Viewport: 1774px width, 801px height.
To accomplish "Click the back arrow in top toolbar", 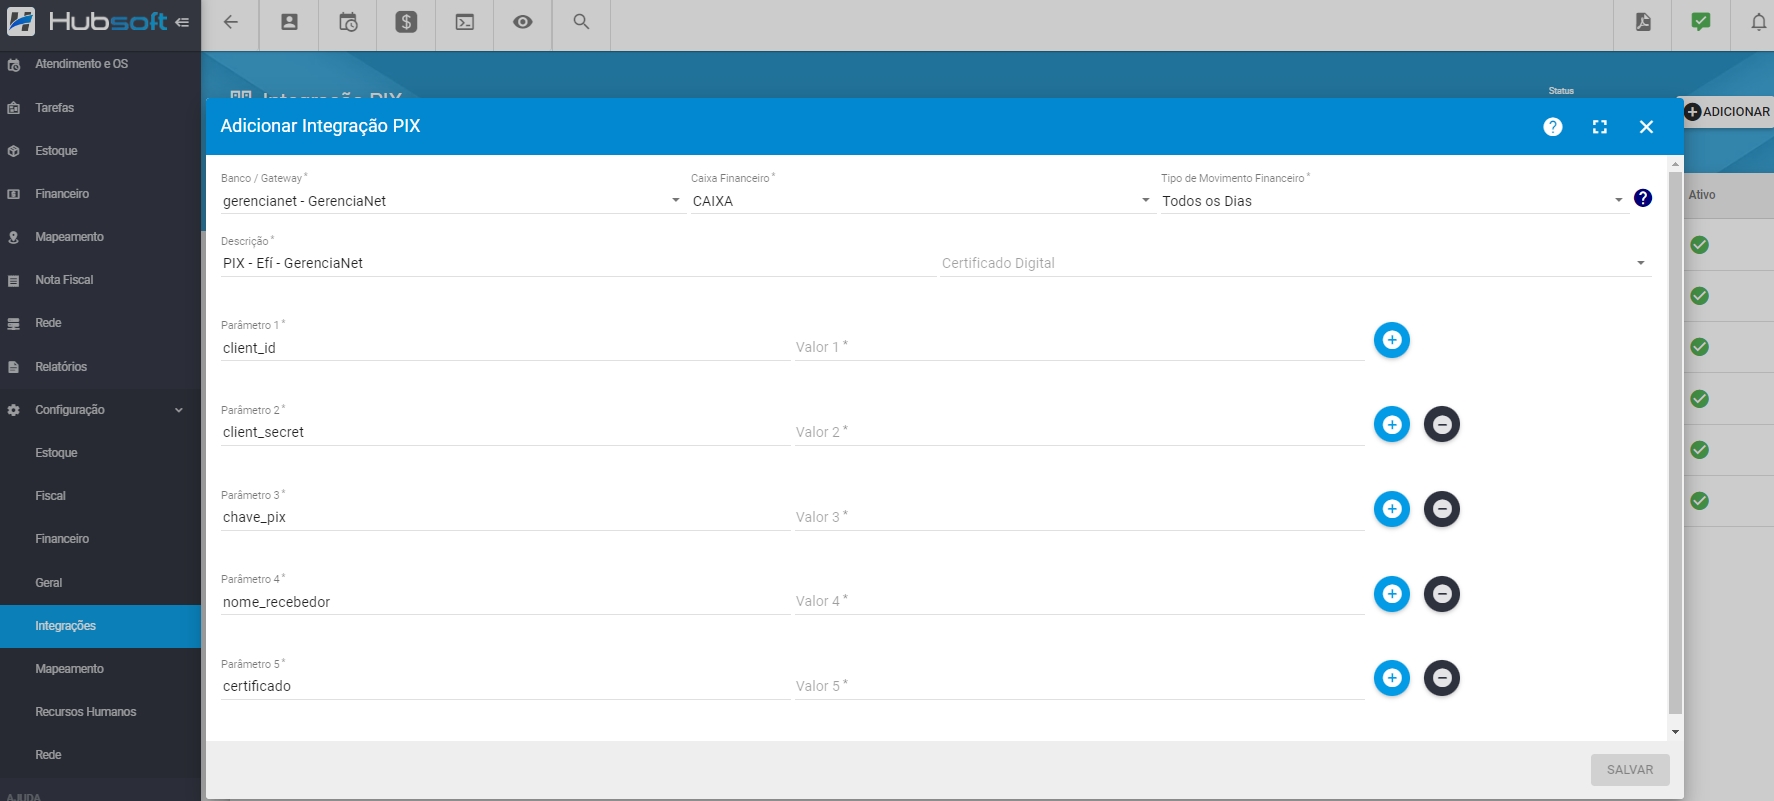I will point(231,22).
